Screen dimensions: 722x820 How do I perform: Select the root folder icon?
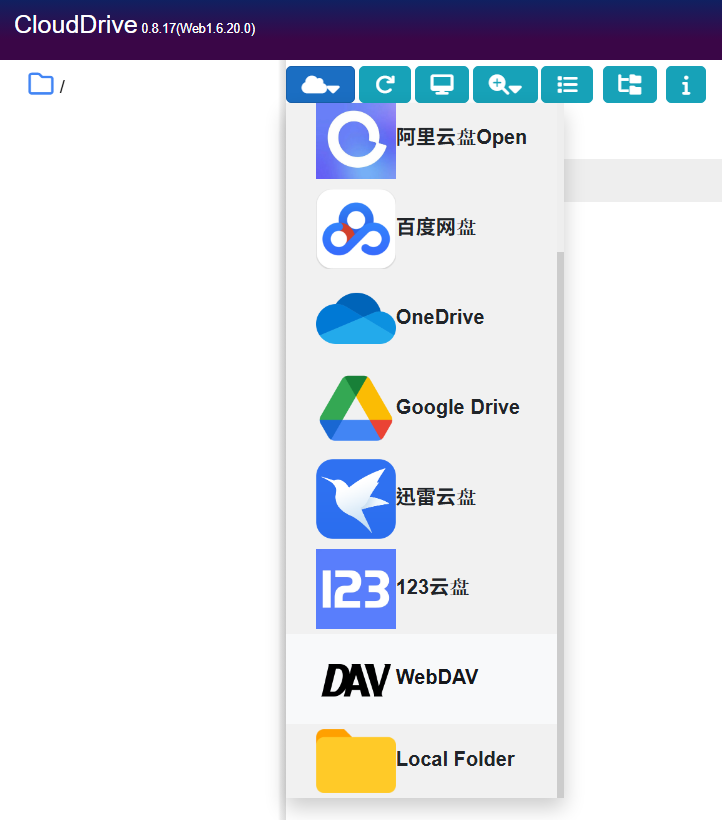[x=41, y=84]
